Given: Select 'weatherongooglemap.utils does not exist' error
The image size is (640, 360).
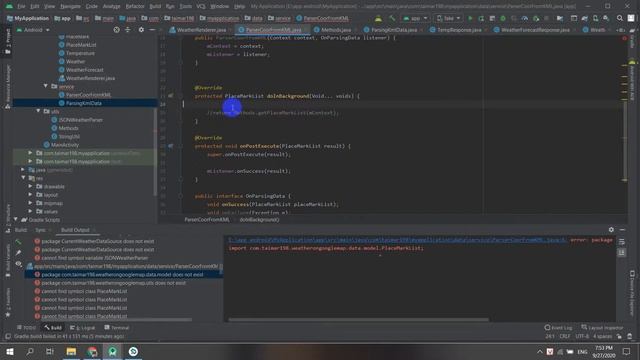Looking at the screenshot, I should 113,283.
